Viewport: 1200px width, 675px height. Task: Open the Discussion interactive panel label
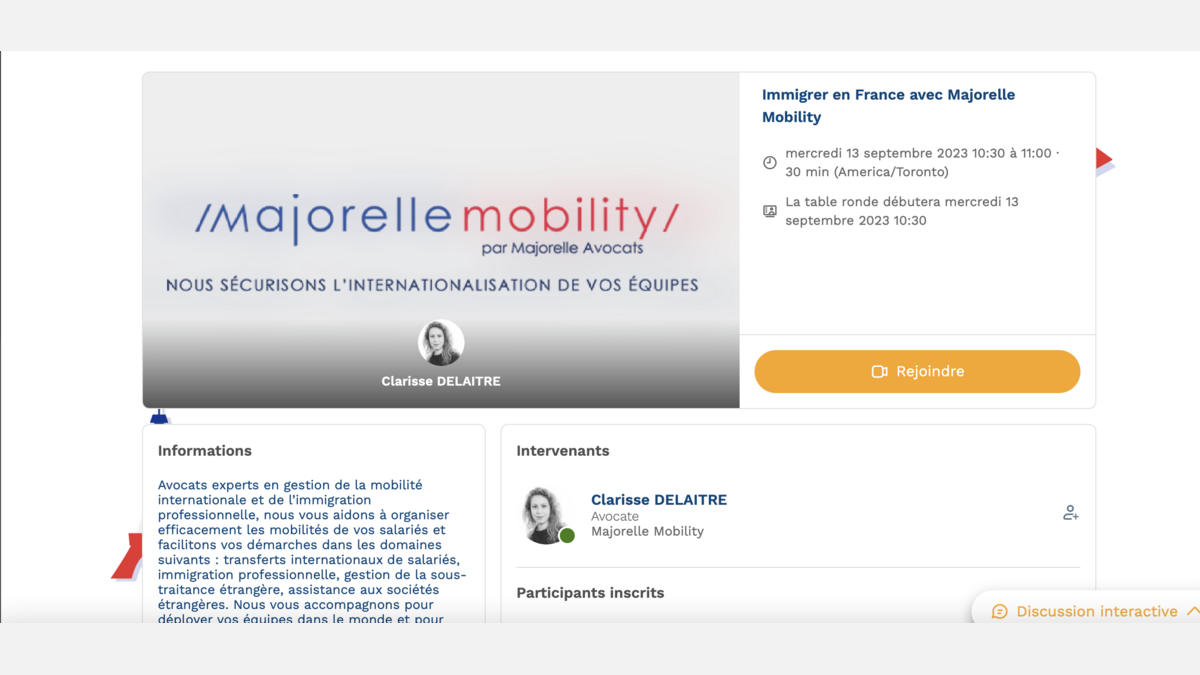pos(1096,612)
